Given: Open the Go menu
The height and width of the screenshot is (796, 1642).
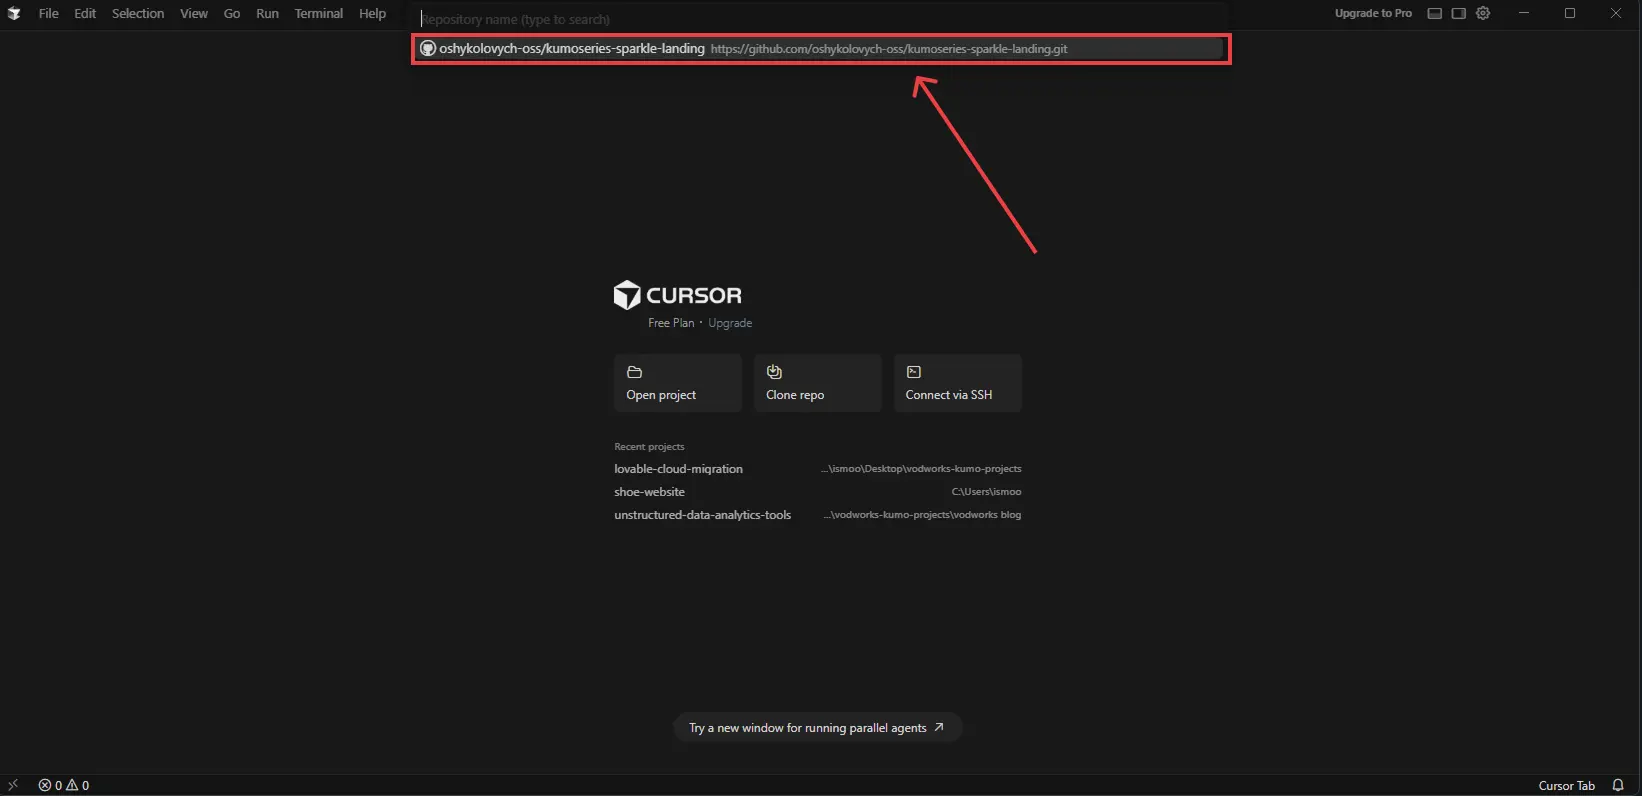Looking at the screenshot, I should click(x=232, y=13).
